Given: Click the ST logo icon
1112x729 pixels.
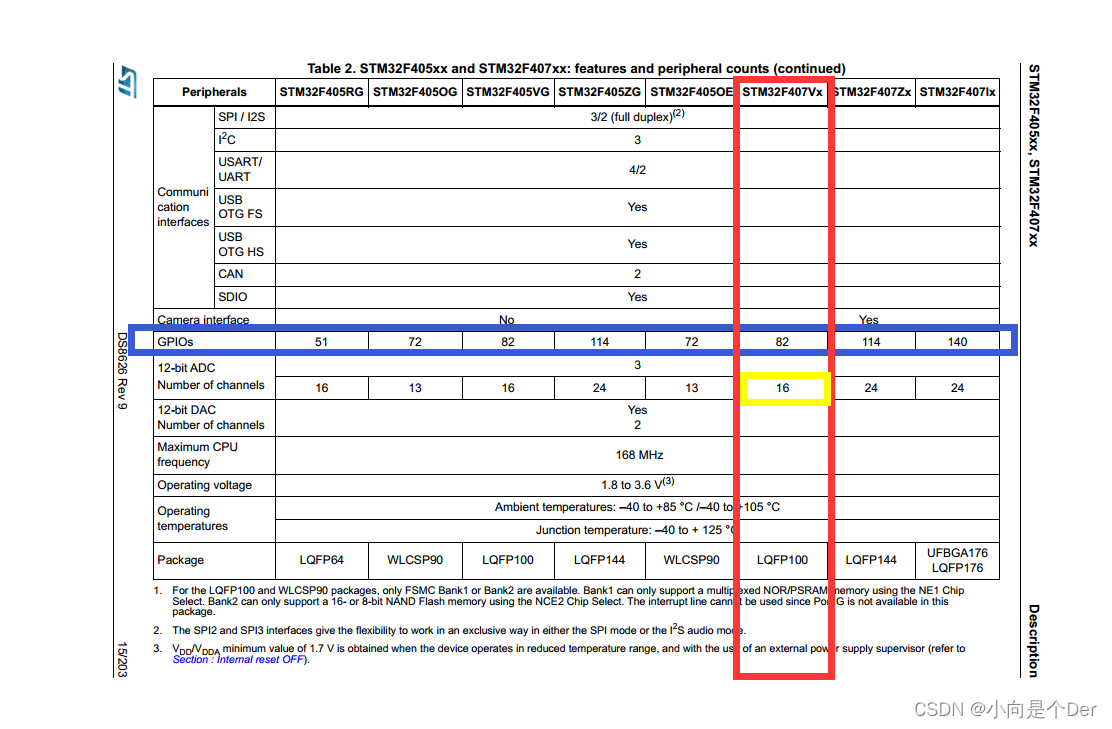Looking at the screenshot, I should click(x=128, y=82).
